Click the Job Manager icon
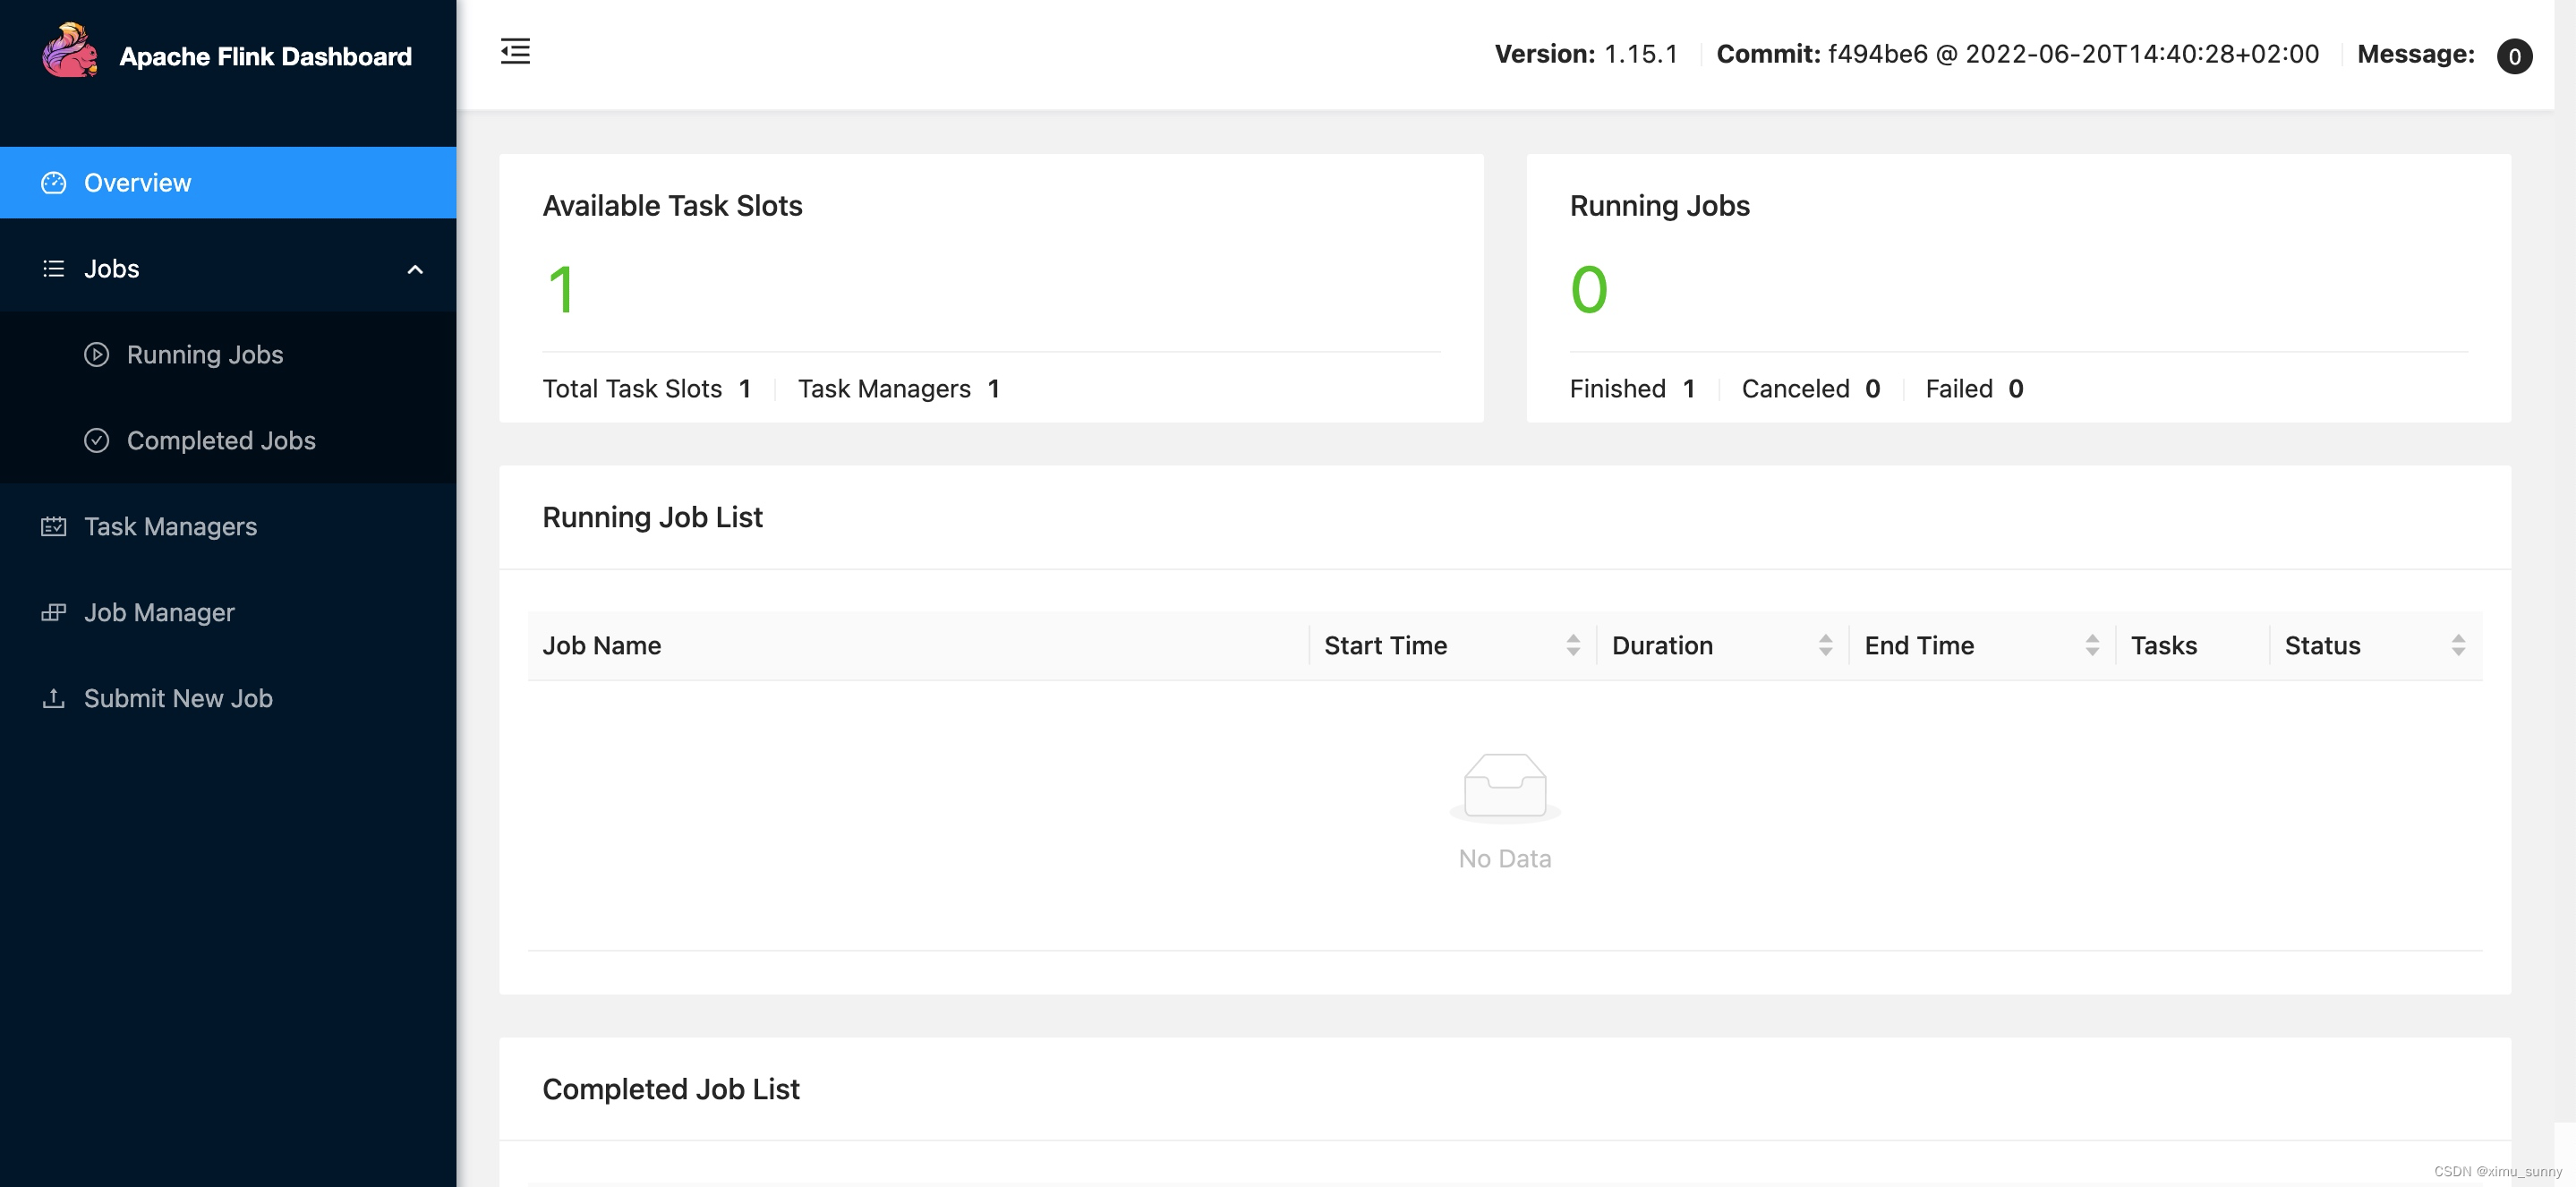2576x1187 pixels. coord(53,610)
